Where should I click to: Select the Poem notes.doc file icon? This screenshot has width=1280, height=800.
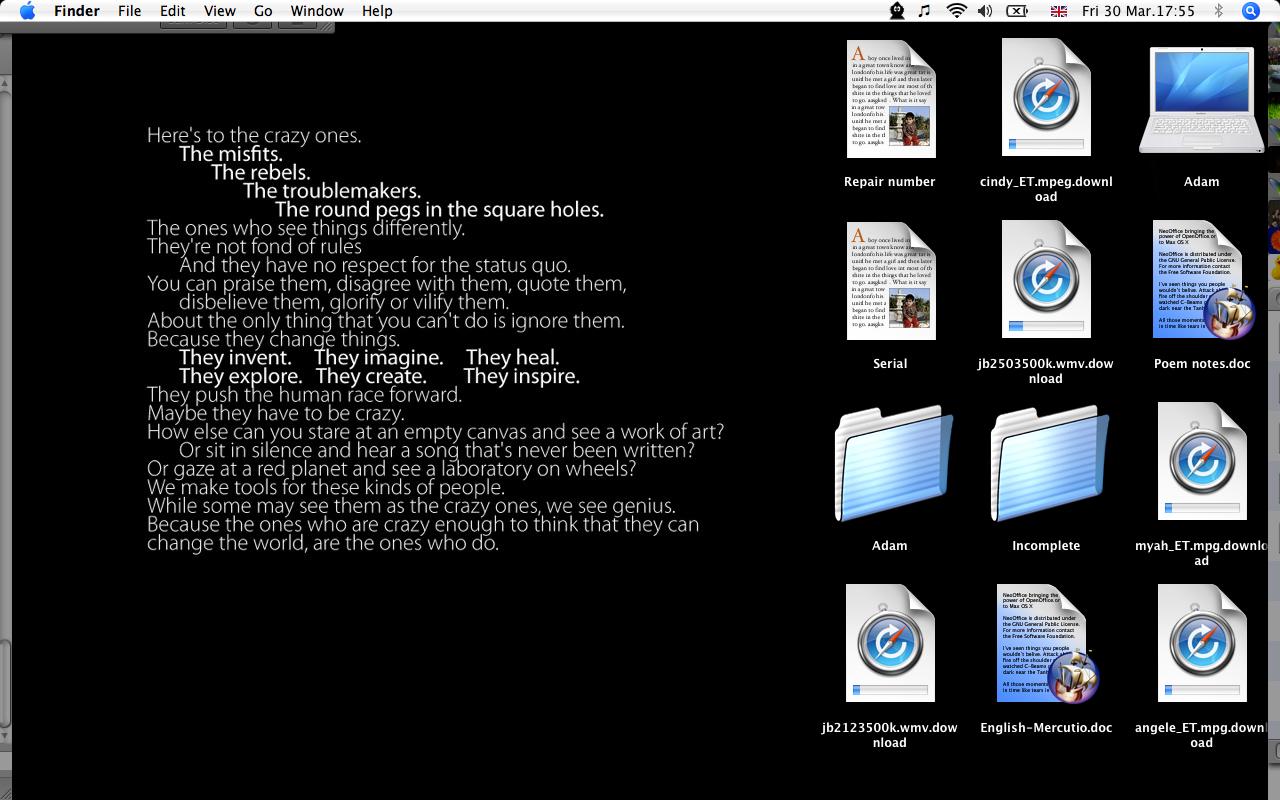point(1202,280)
